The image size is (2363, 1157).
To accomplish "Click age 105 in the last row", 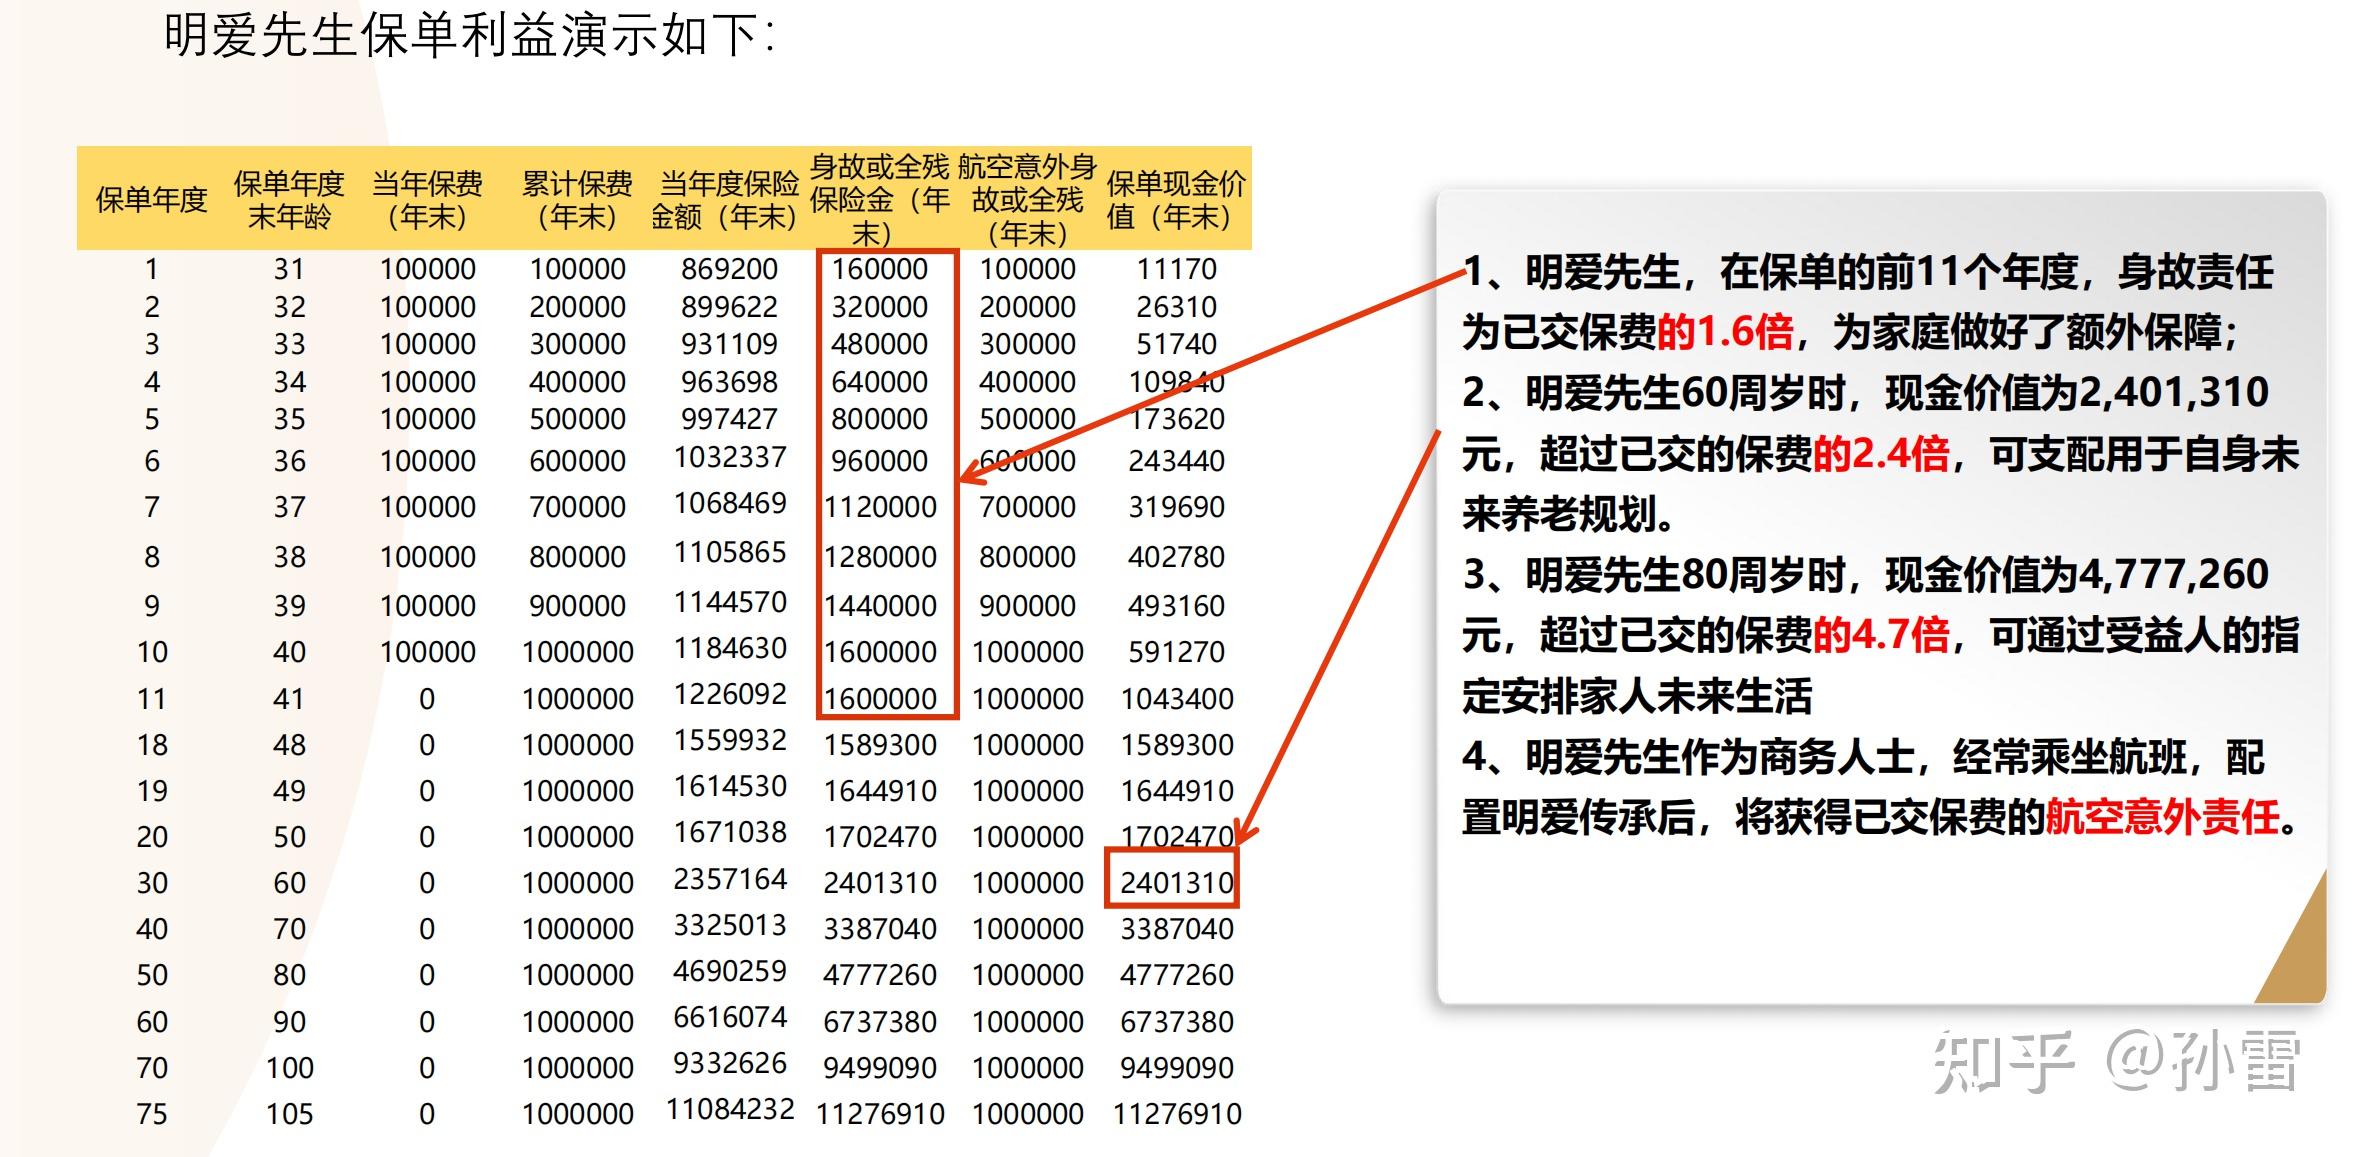I will 289,1114.
